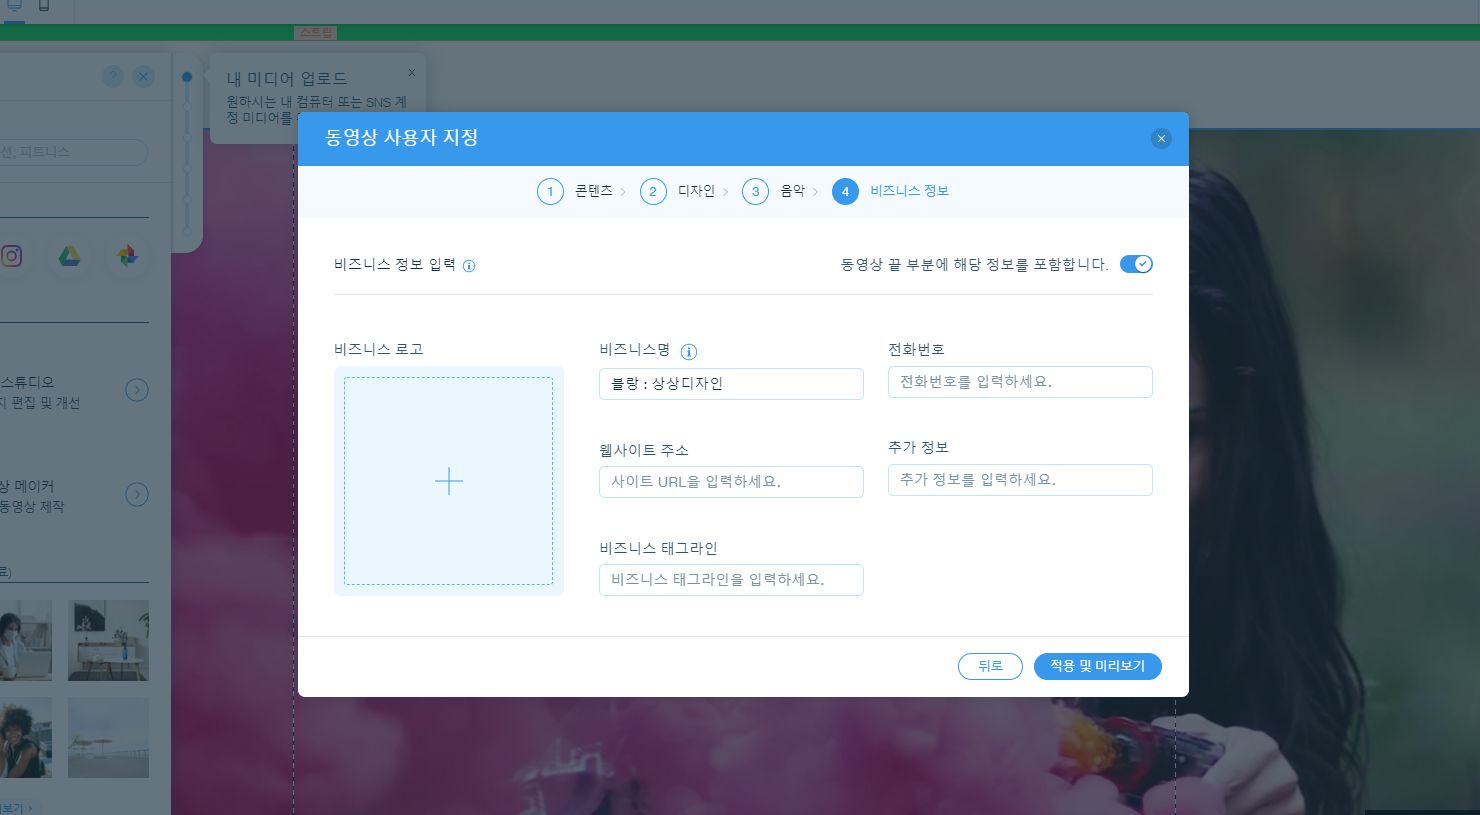The width and height of the screenshot is (1480, 815).
Task: Close the 내 미디어 업로드 tooltip
Action: pos(412,73)
